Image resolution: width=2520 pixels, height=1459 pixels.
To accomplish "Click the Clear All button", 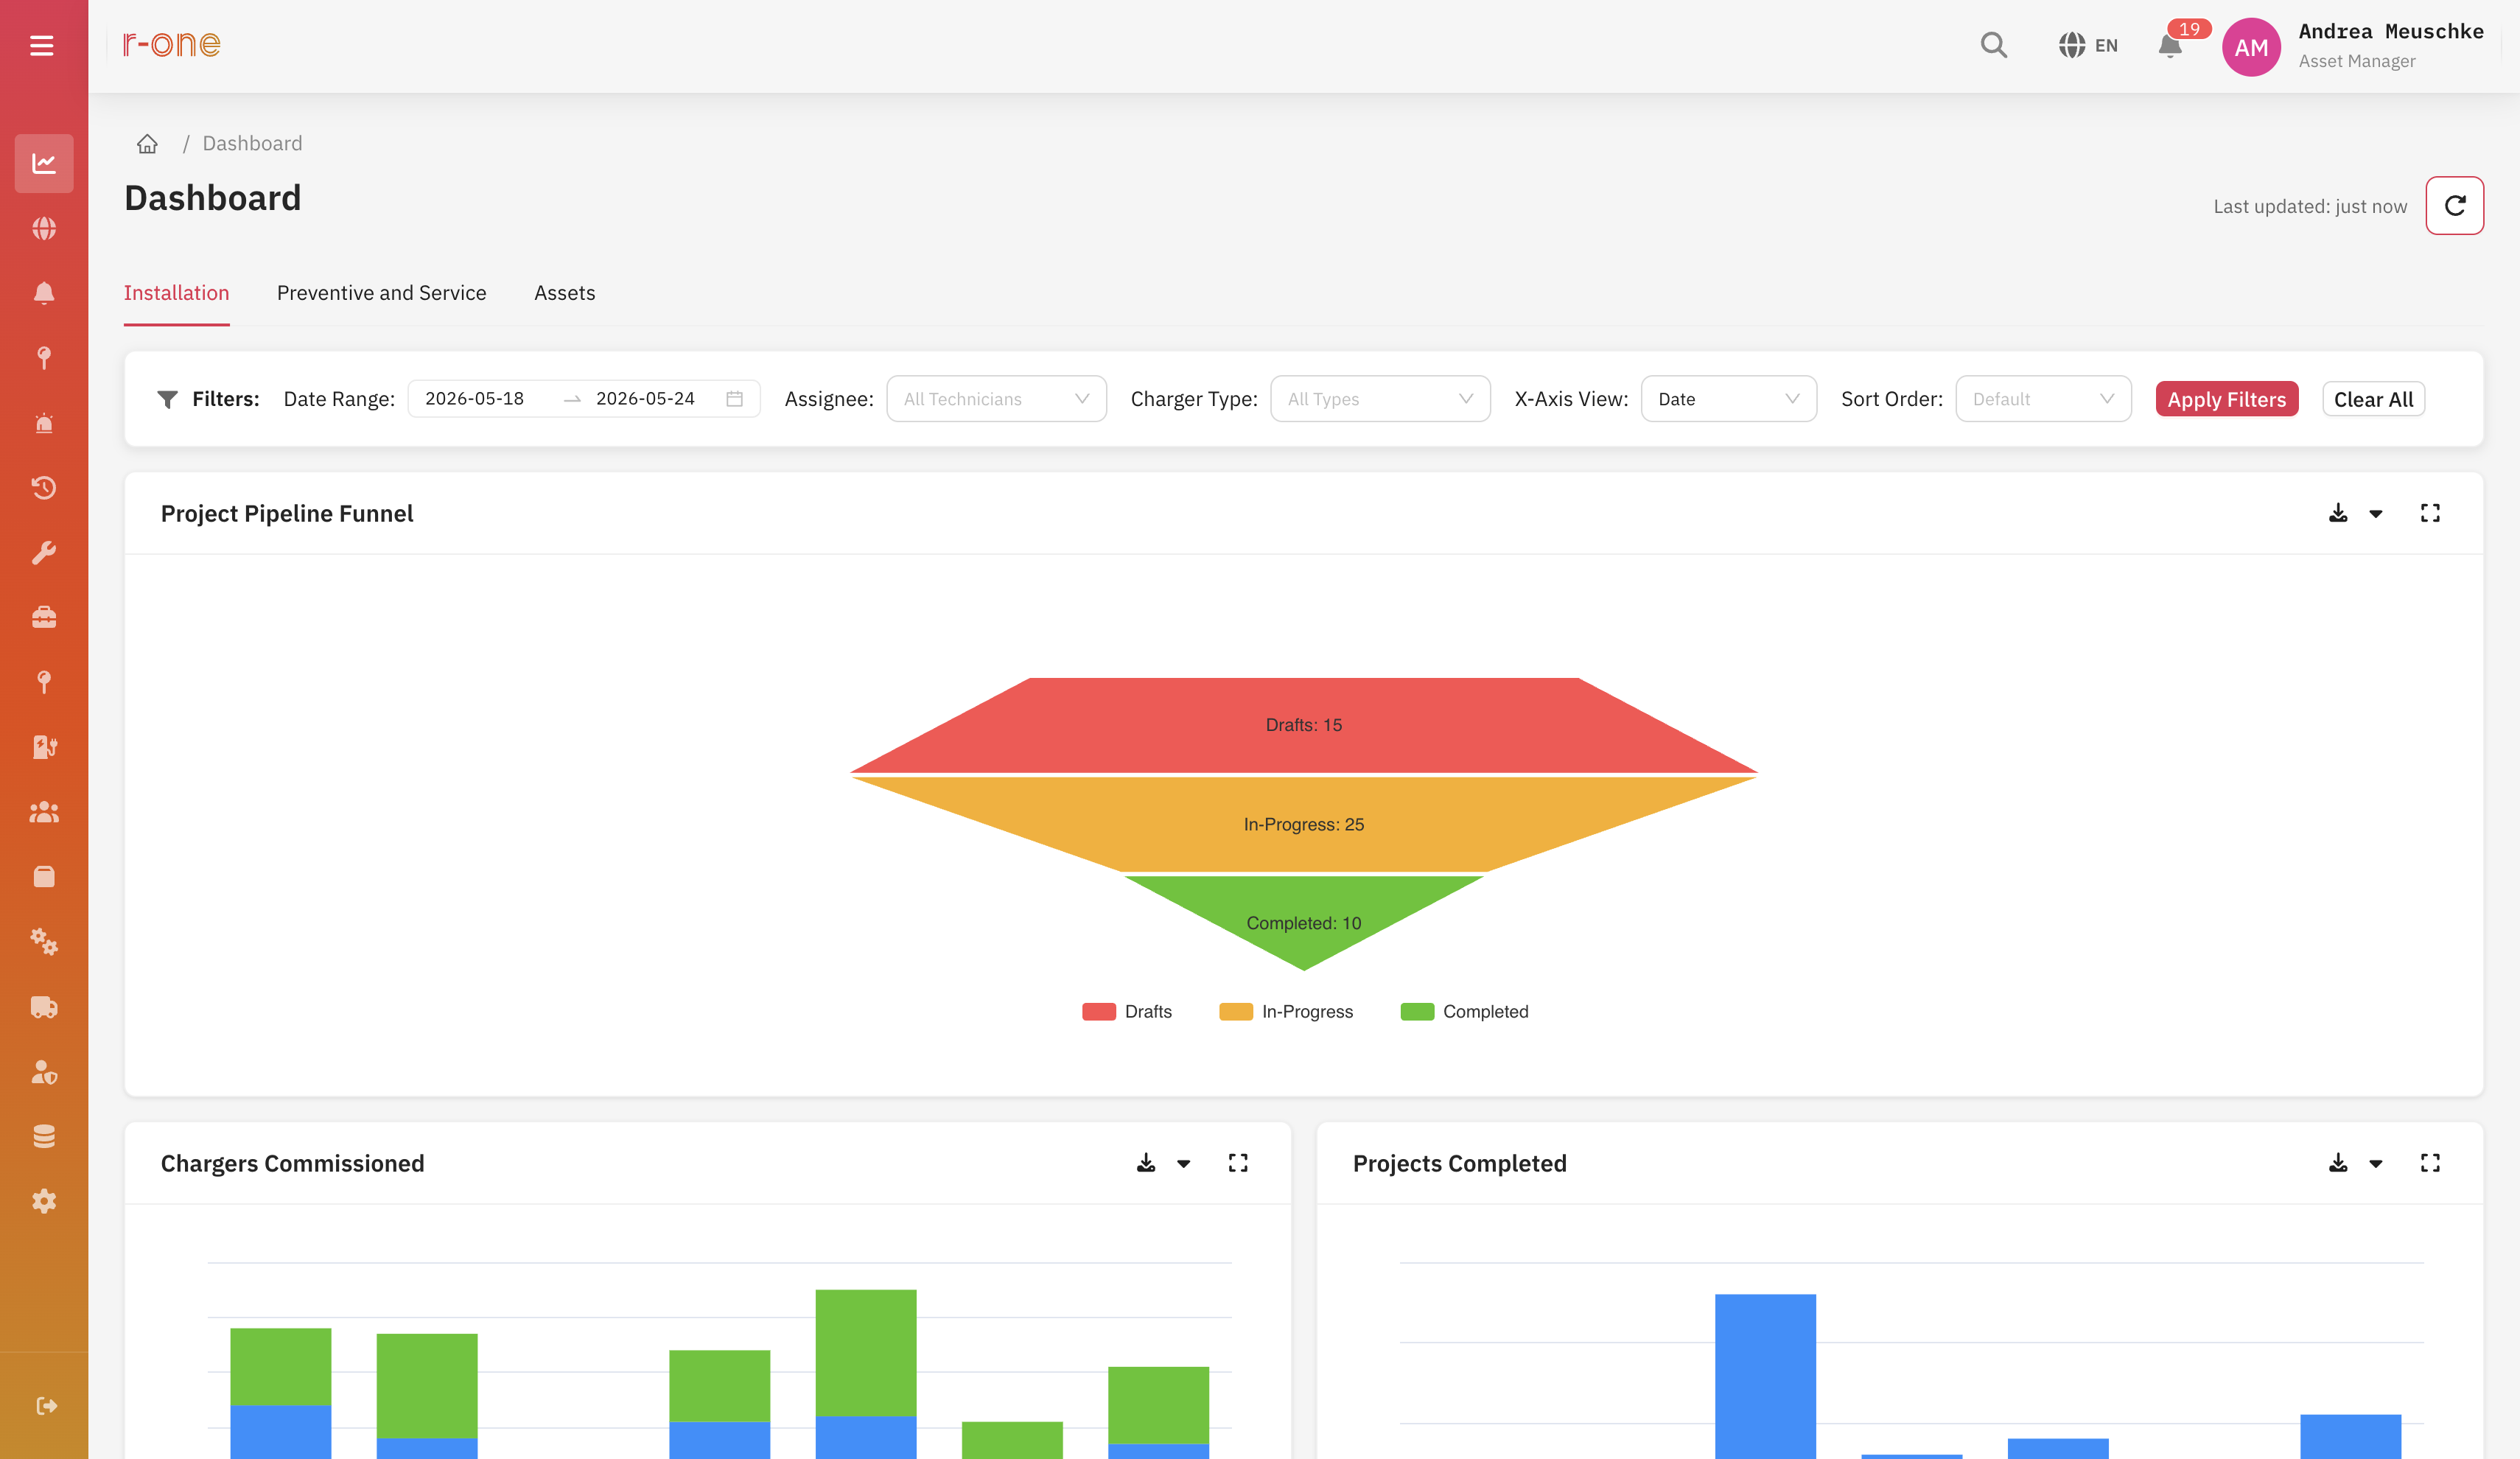I will point(2373,399).
